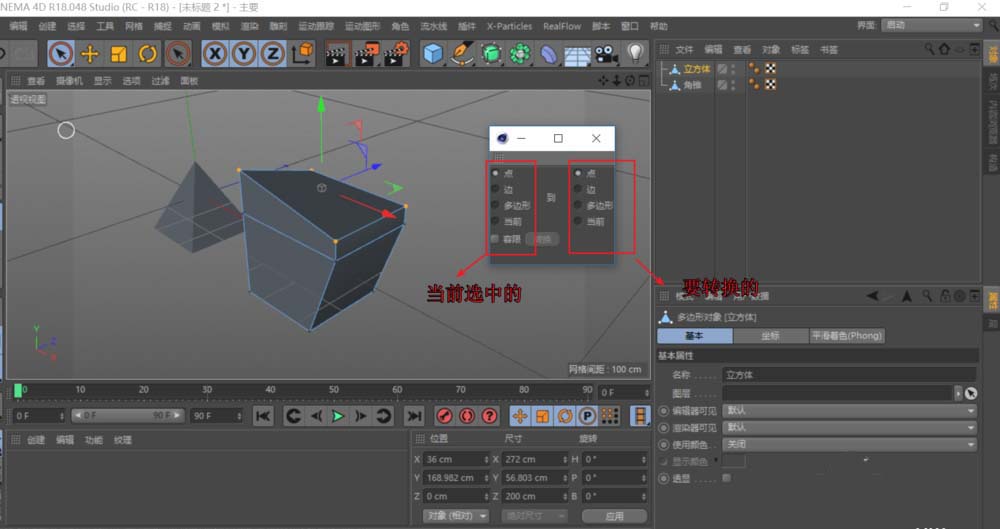Open the 编辑器可见 dropdown
1000x529 pixels.
pos(849,411)
